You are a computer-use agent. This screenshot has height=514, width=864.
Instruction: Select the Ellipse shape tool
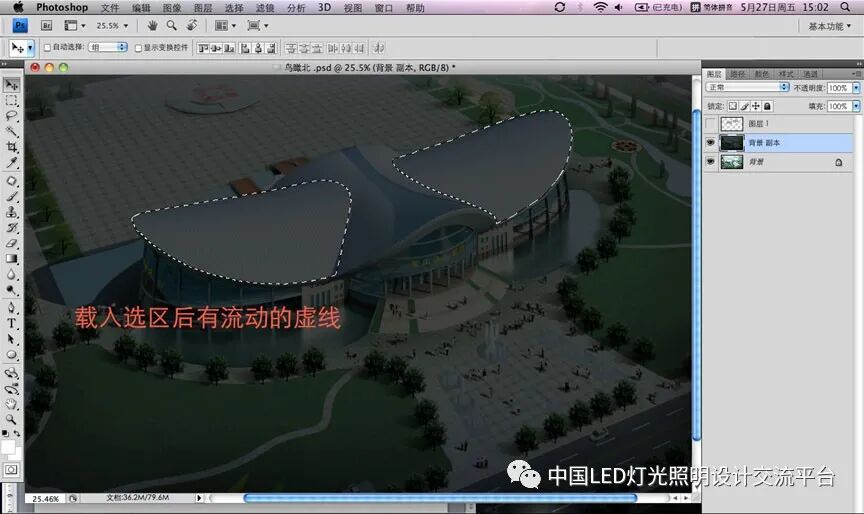click(x=12, y=355)
